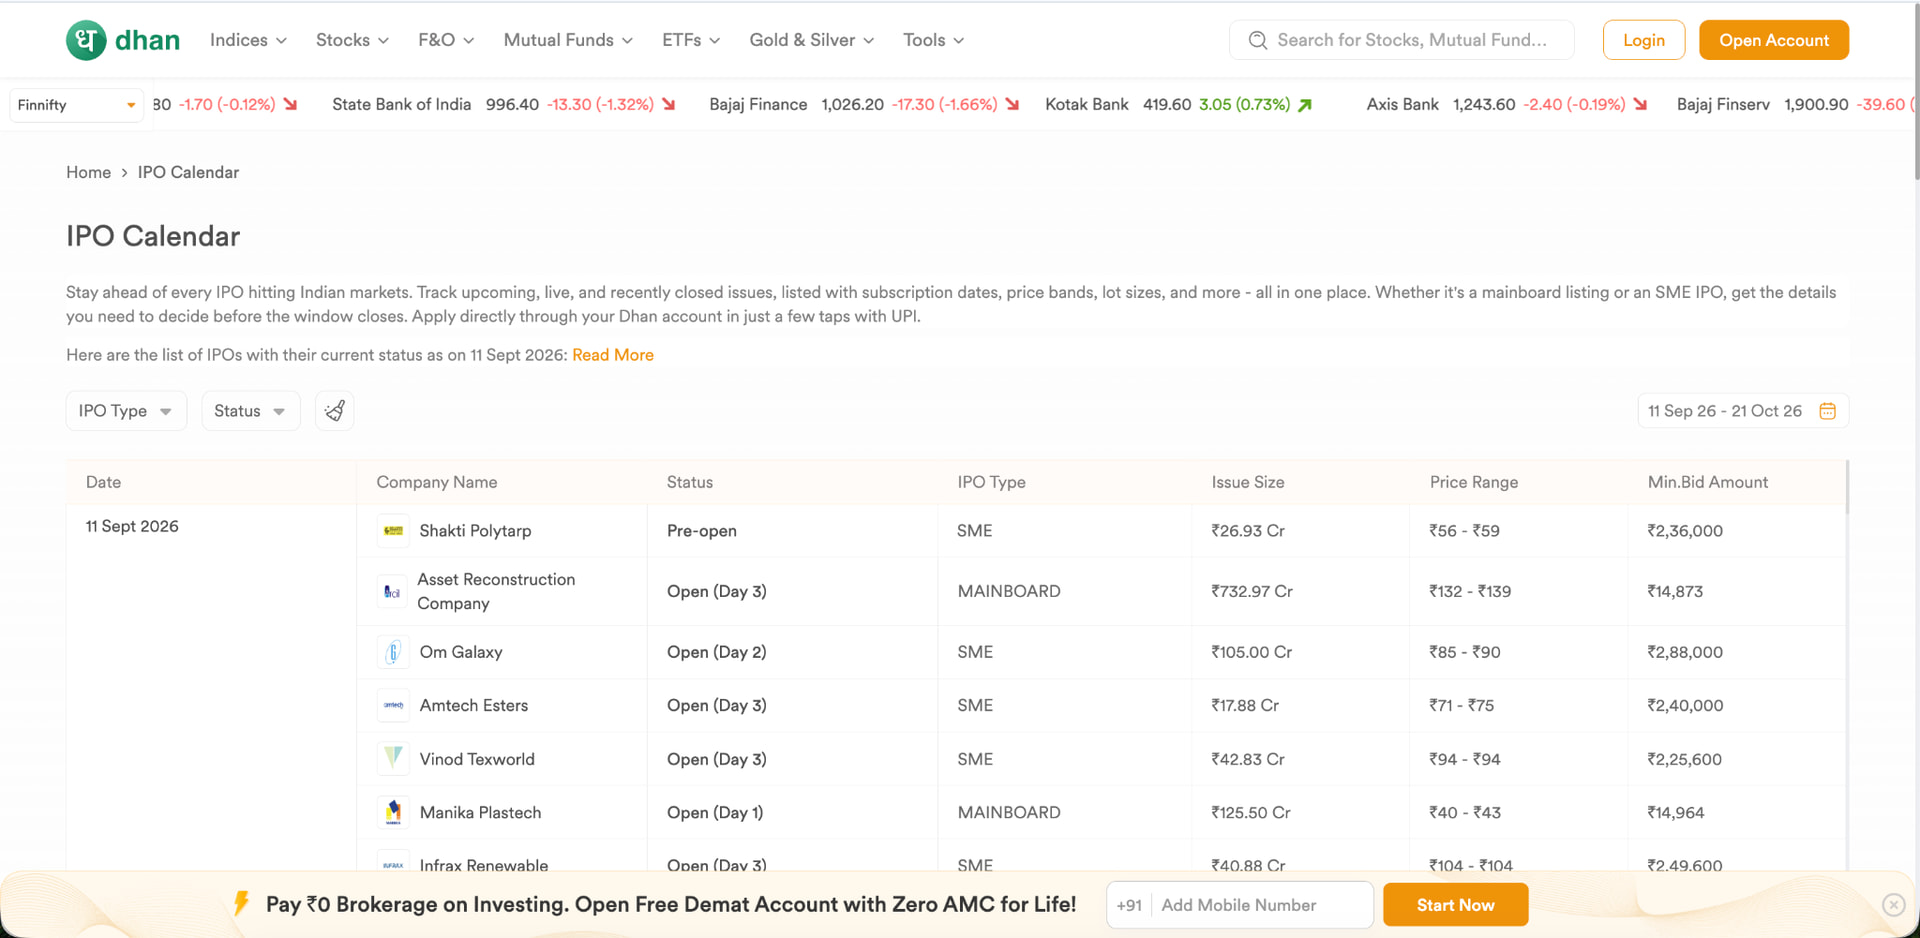This screenshot has width=1920, height=938.
Task: Open the ETFs menu
Action: coord(691,40)
